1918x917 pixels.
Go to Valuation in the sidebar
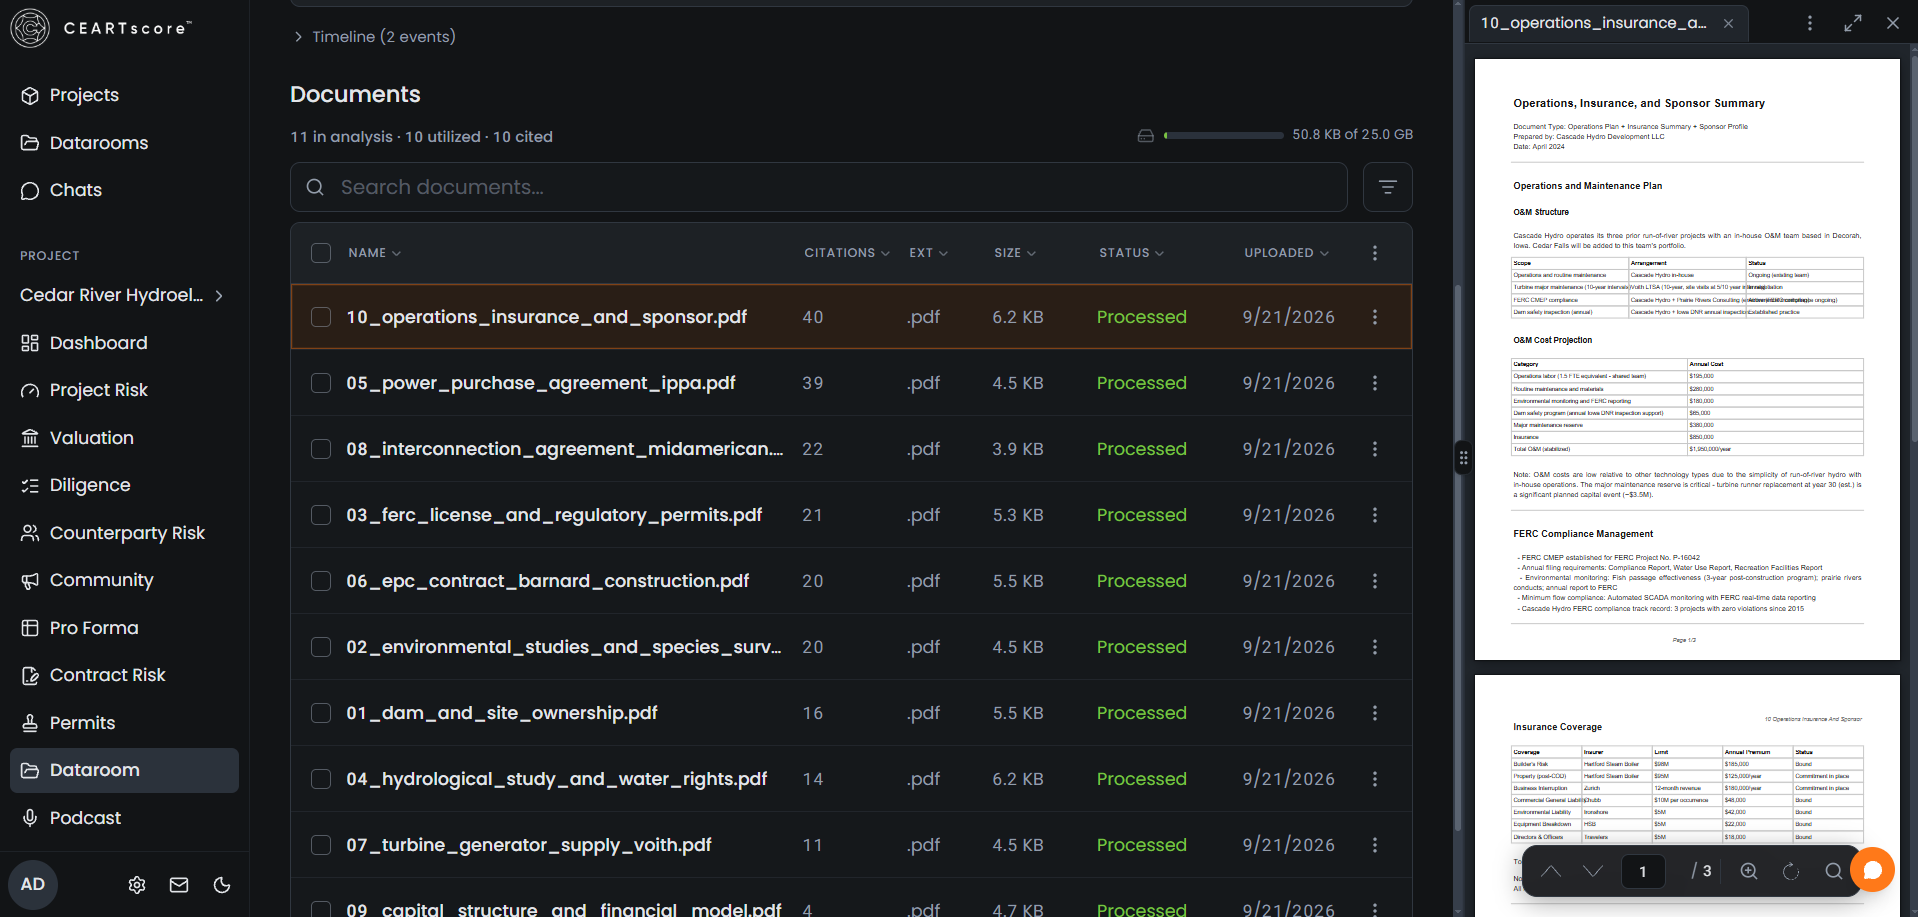(x=91, y=438)
